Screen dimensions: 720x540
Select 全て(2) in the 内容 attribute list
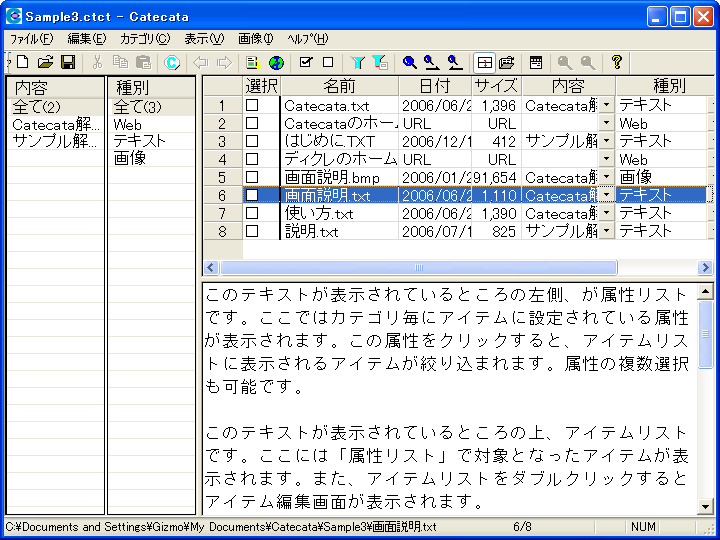click(x=36, y=107)
